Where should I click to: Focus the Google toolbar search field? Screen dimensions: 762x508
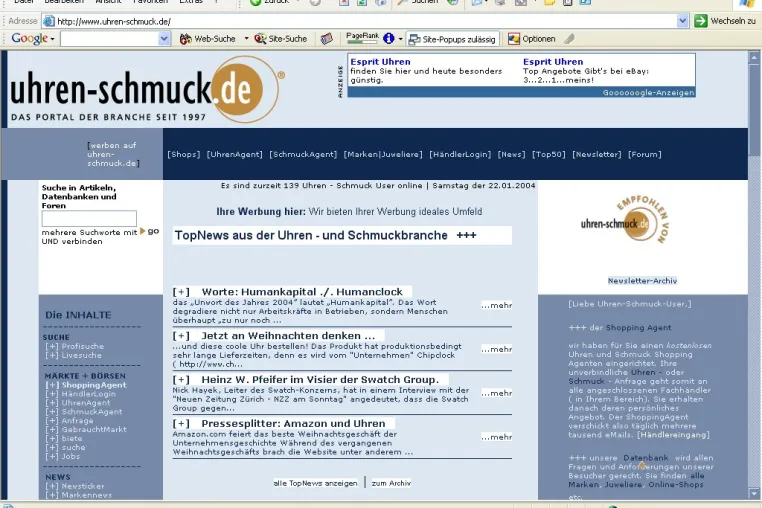[x=110, y=39]
